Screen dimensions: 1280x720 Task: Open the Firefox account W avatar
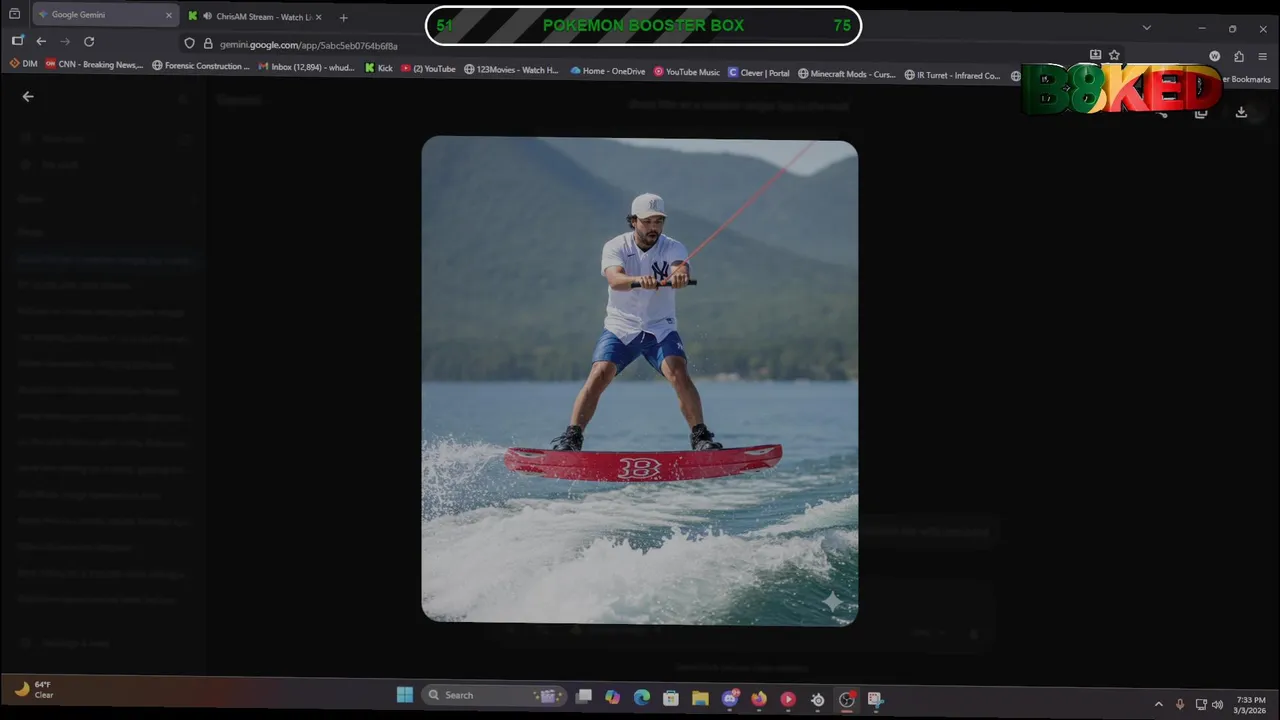[x=1214, y=56]
